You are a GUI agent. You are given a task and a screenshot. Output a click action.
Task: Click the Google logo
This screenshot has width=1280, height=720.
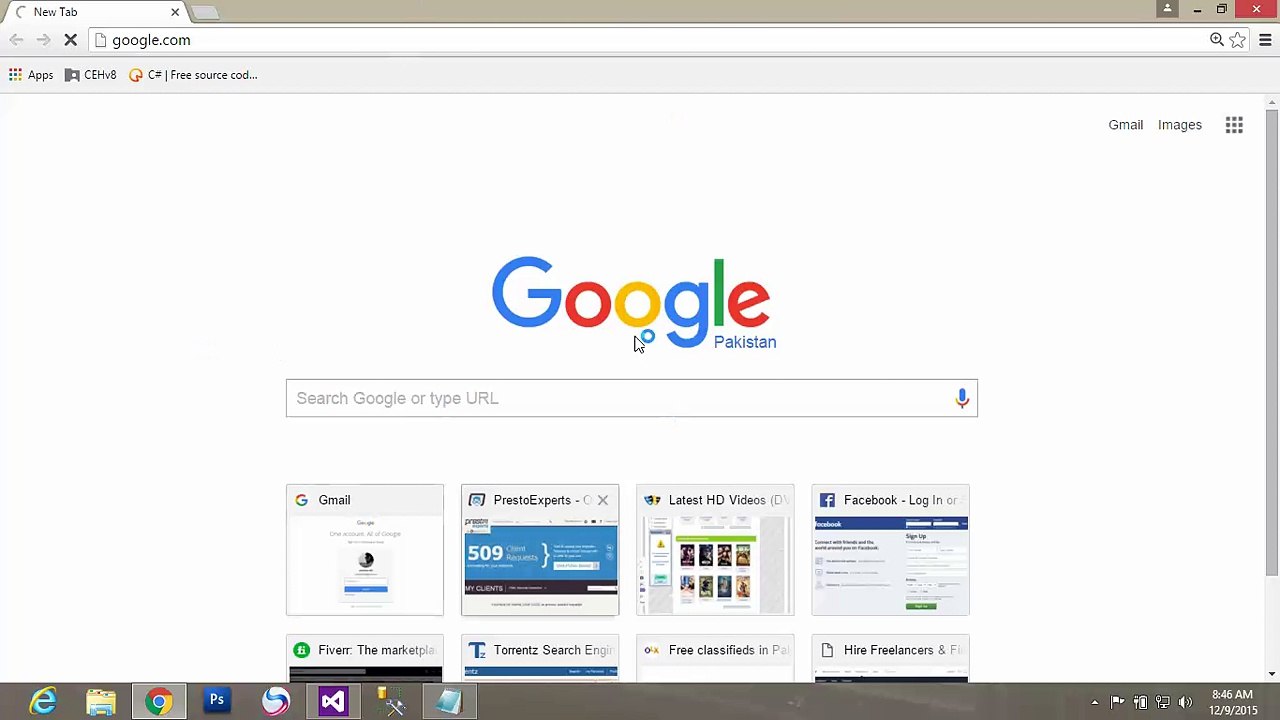(x=631, y=302)
